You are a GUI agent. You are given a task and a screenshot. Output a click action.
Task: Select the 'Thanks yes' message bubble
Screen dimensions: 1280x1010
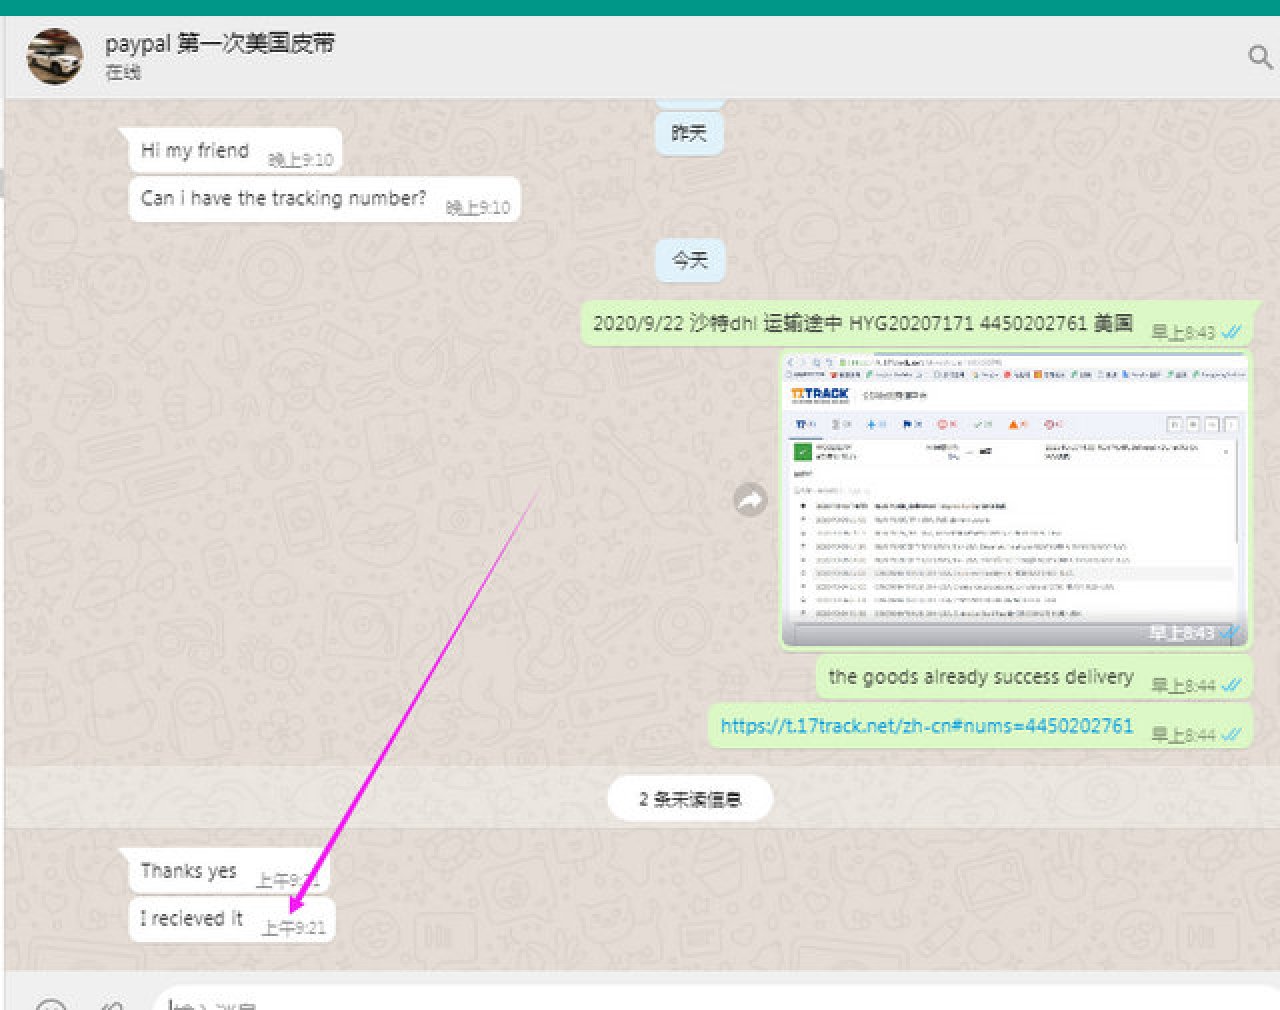pyautogui.click(x=189, y=871)
